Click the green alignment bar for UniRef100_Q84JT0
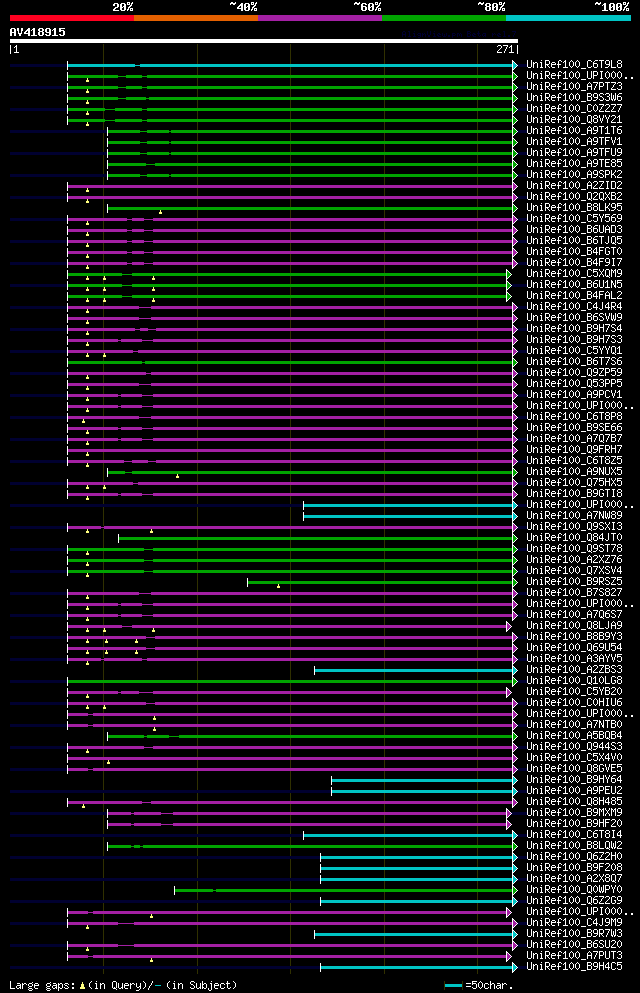Screen dimensions: 640x993 point(318,538)
